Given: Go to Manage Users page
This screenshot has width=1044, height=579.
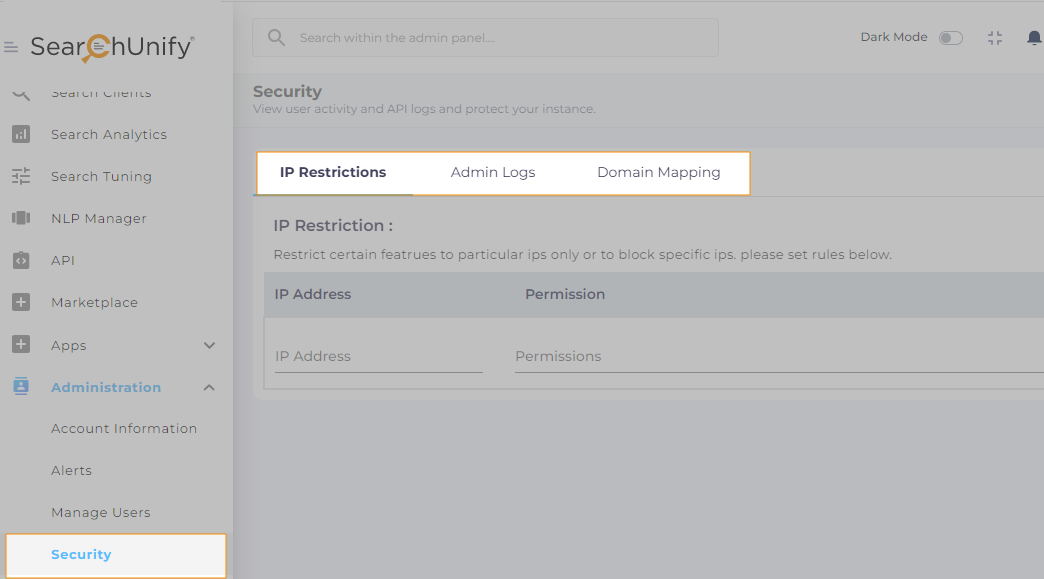Looking at the screenshot, I should coord(101,513).
